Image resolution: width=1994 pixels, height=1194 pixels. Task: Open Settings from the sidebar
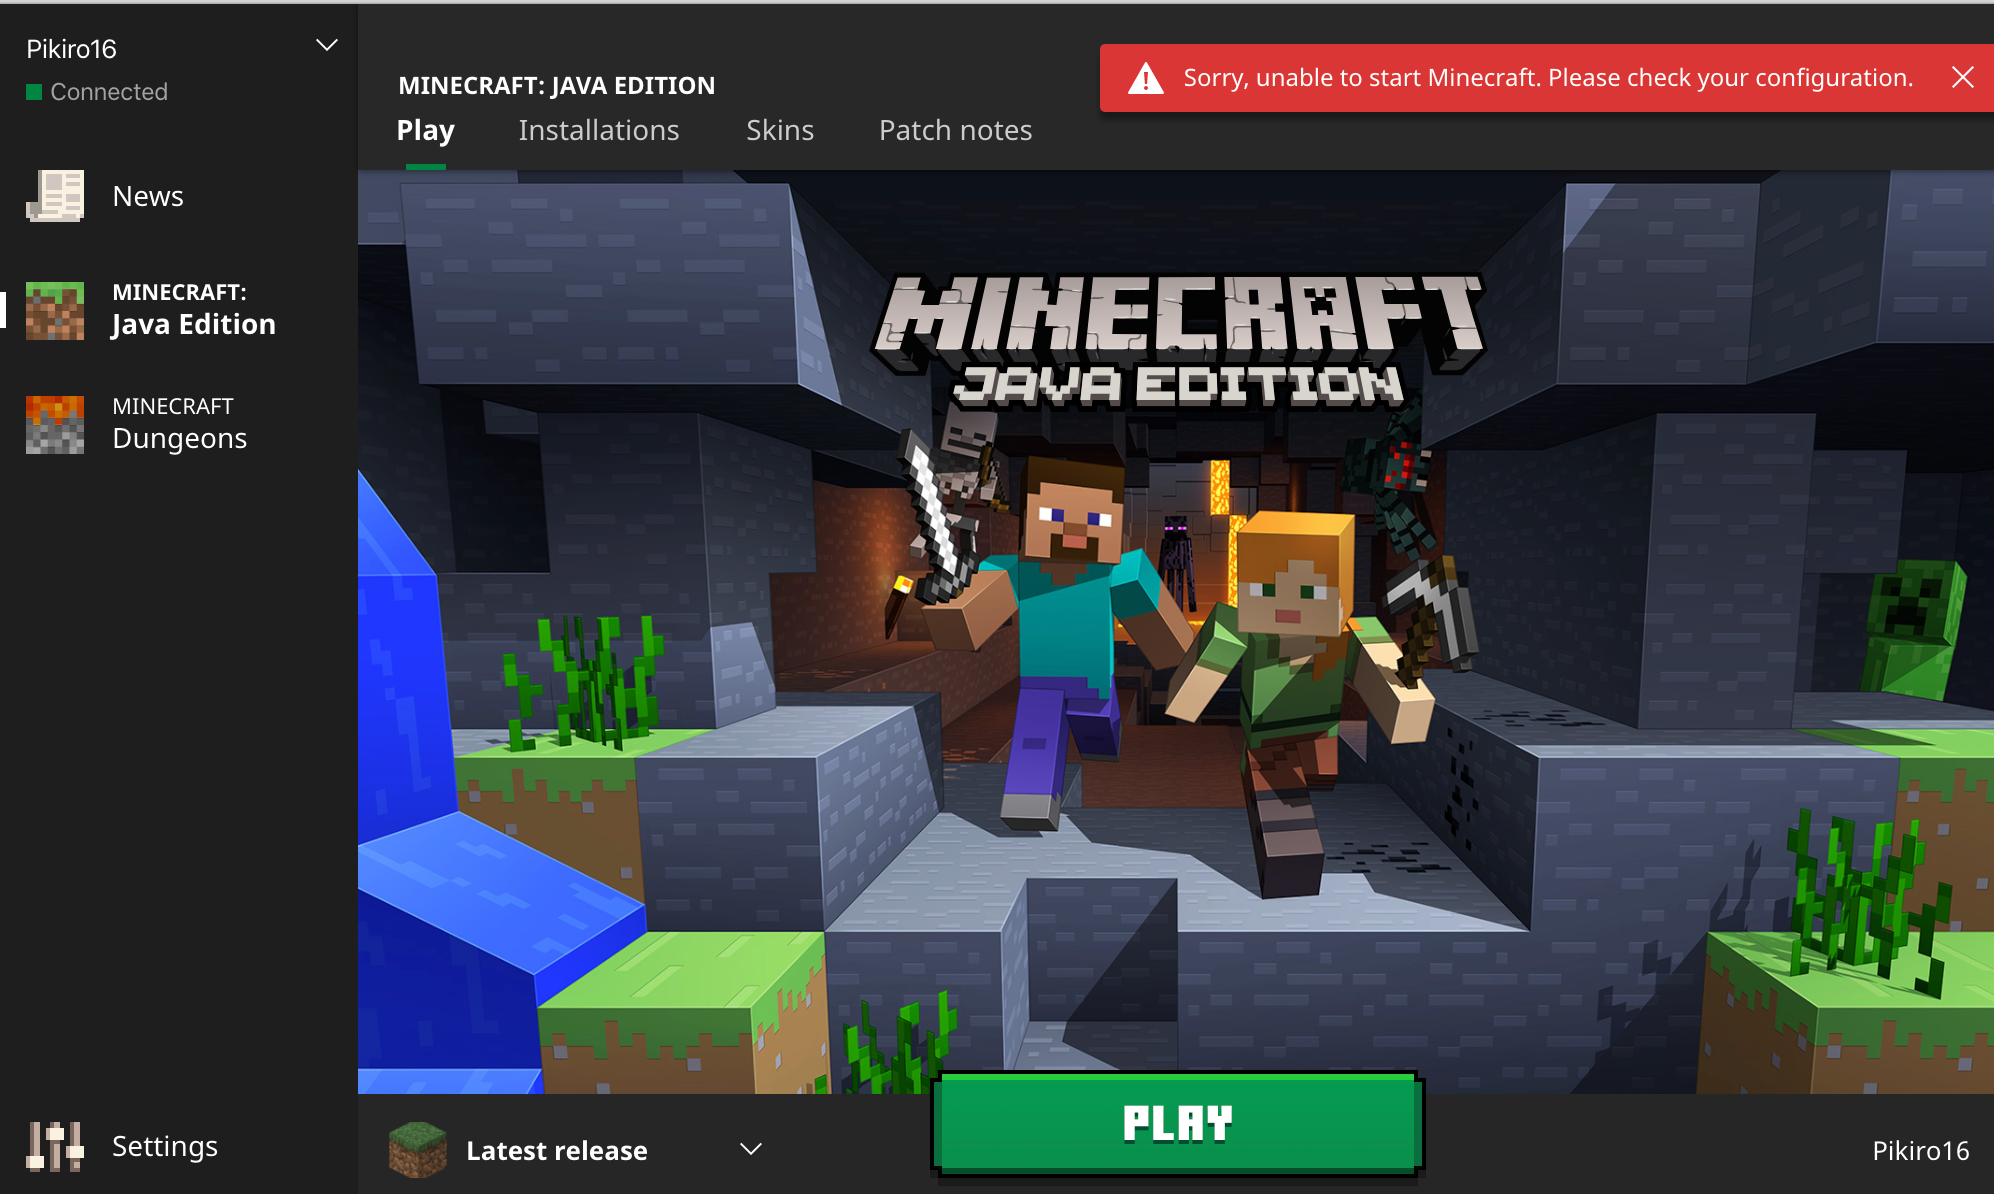[164, 1146]
